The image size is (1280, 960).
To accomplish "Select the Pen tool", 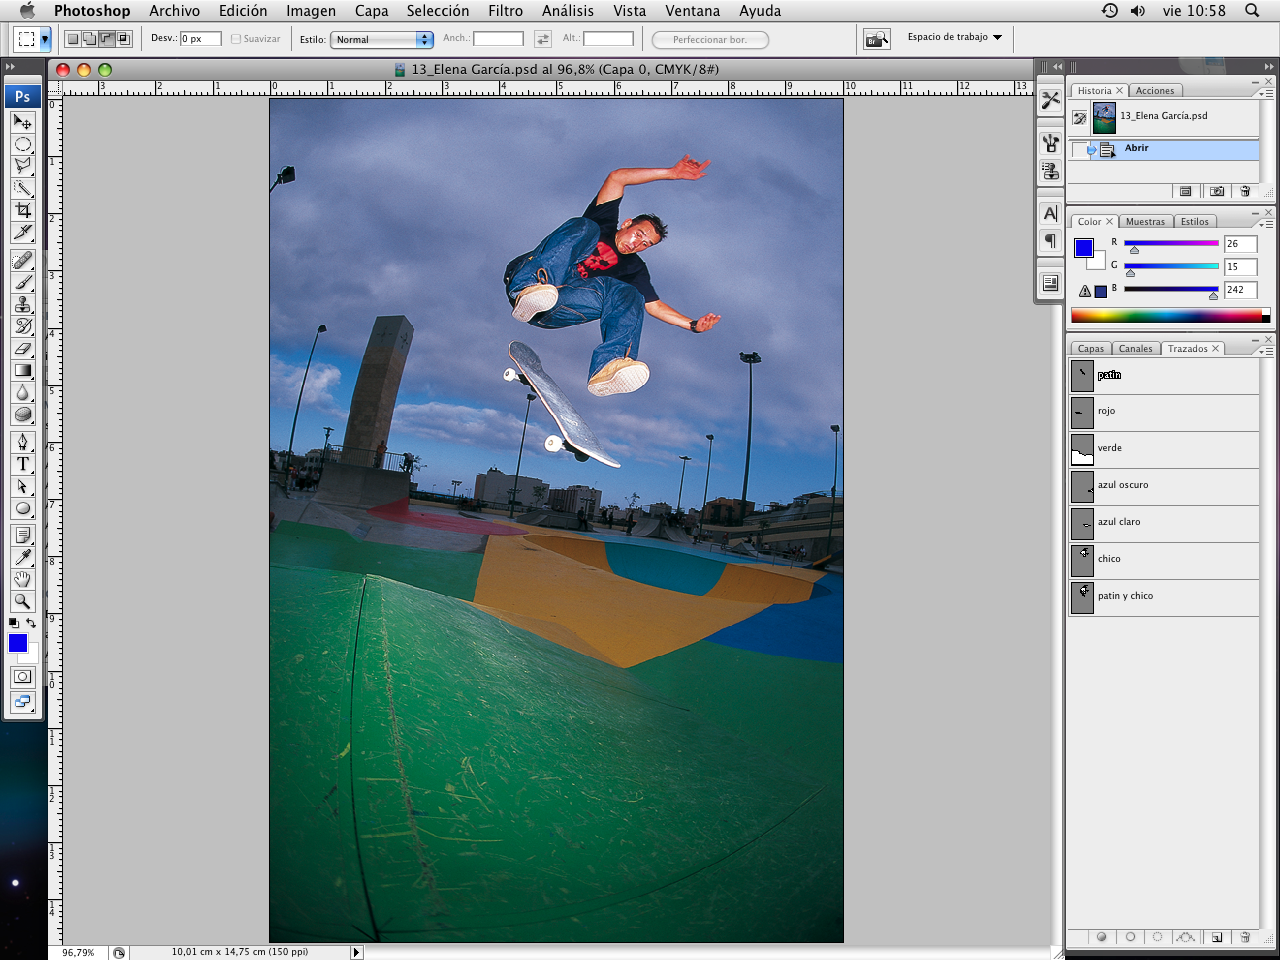I will (x=23, y=442).
